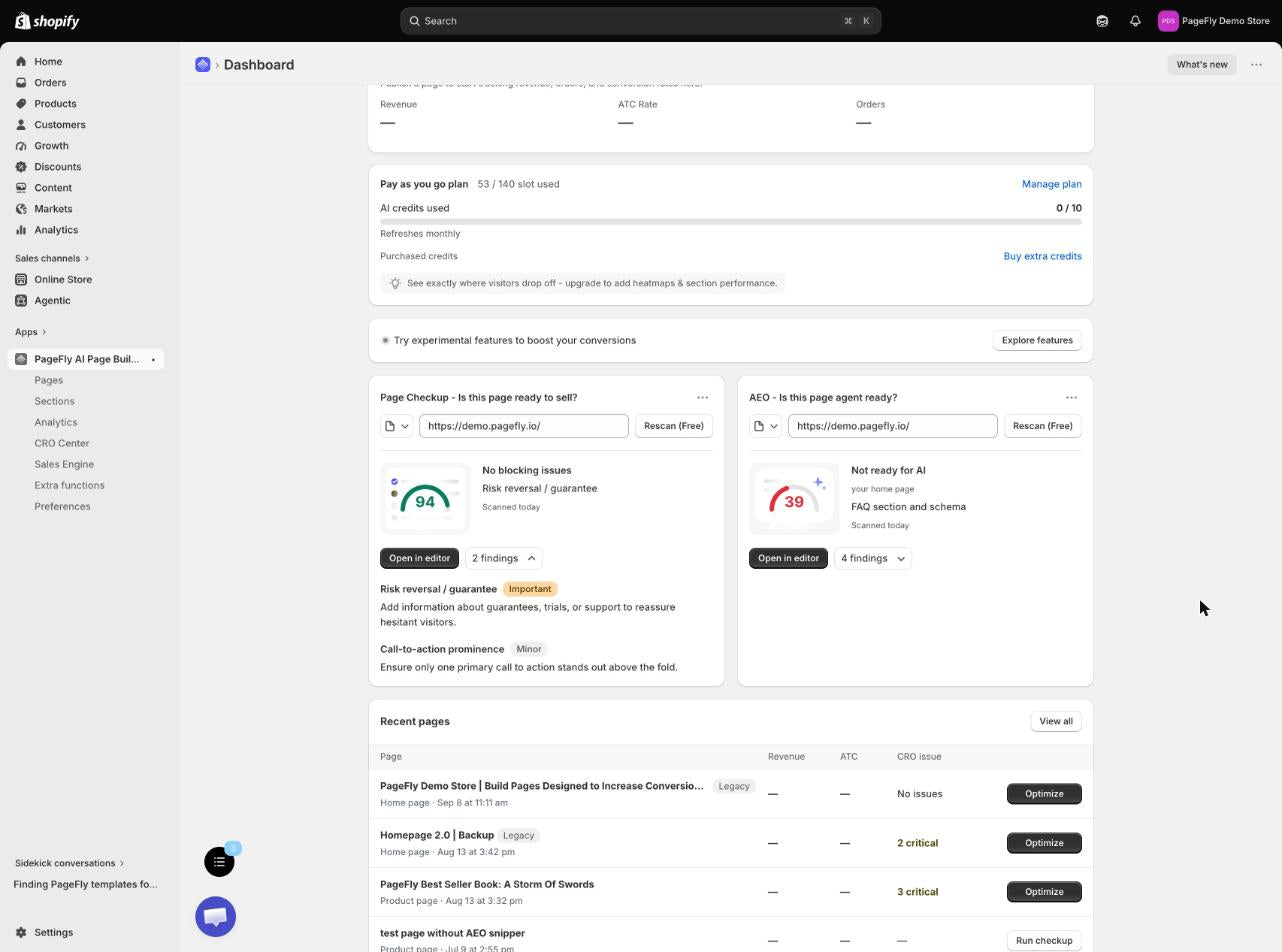This screenshot has width=1282, height=952.
Task: Click the Shopify logo
Action: point(47,21)
